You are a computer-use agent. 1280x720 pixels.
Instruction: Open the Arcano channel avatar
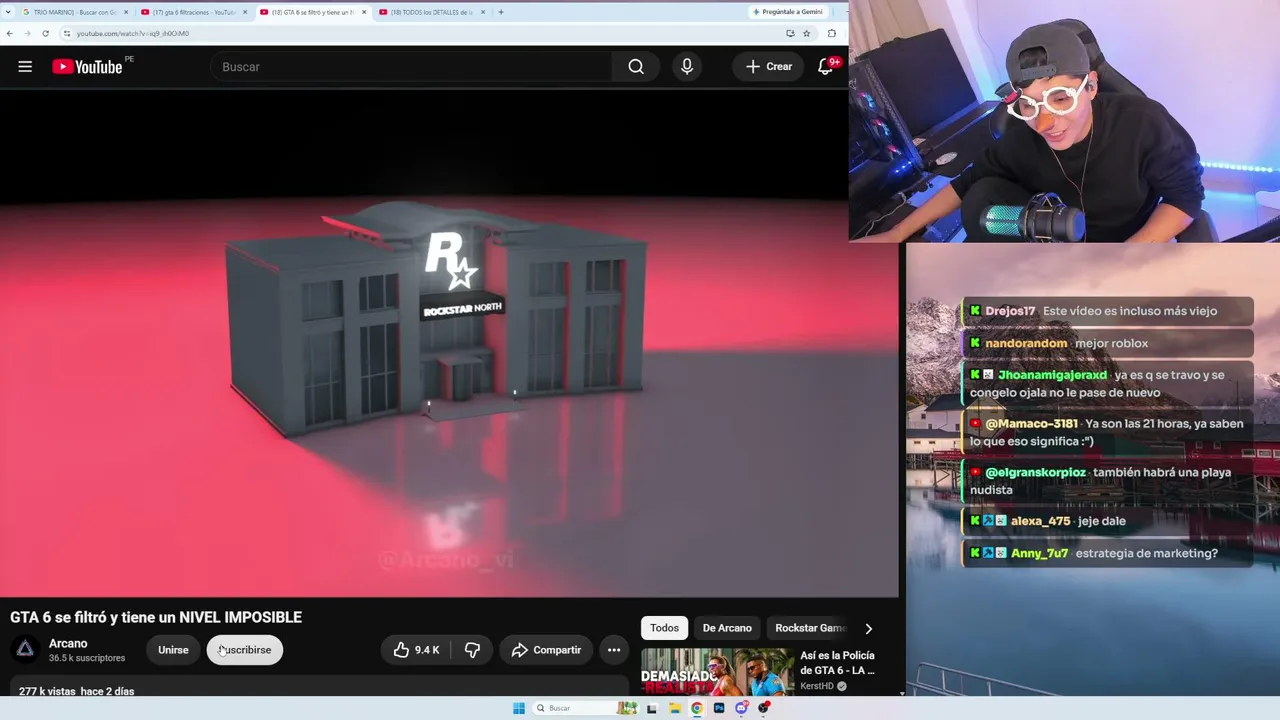click(25, 650)
